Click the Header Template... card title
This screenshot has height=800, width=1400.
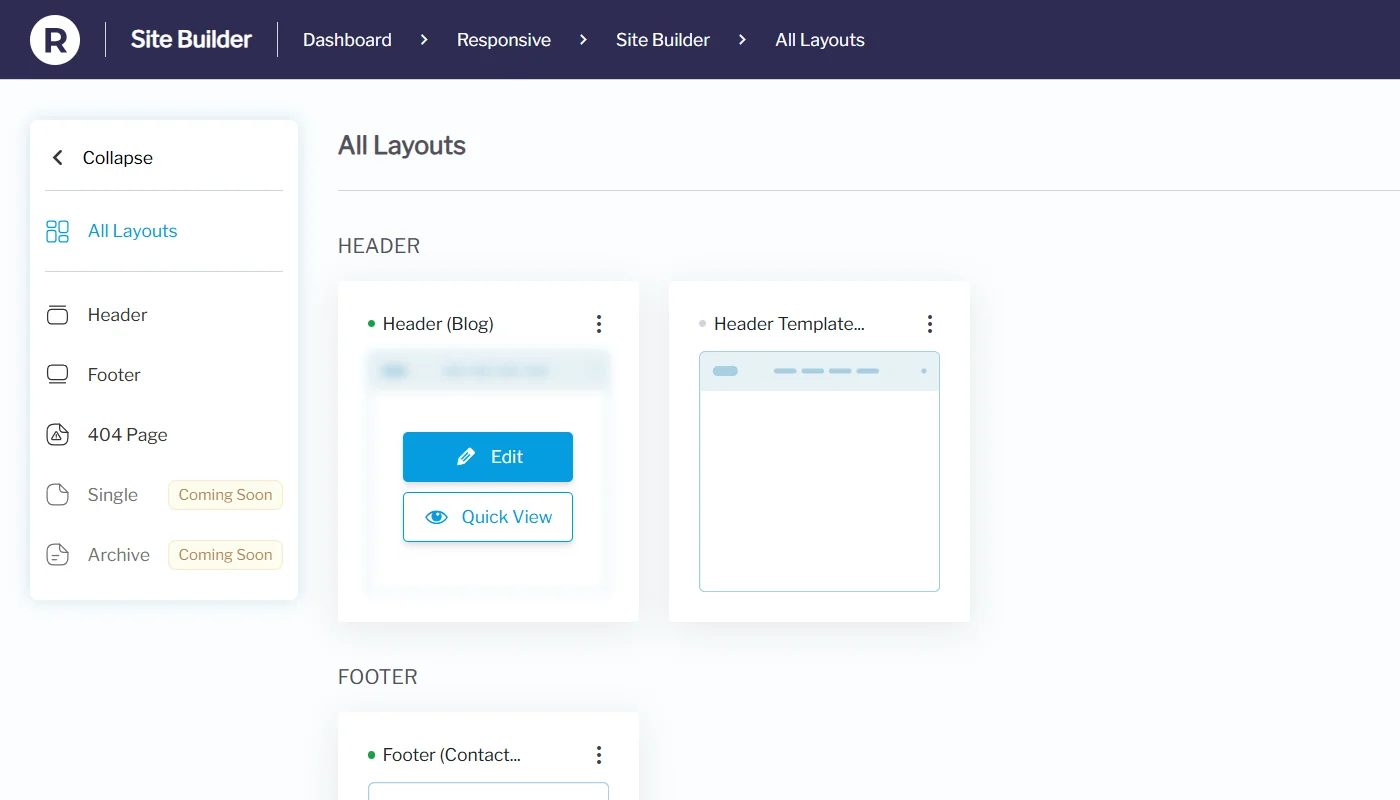pos(789,324)
